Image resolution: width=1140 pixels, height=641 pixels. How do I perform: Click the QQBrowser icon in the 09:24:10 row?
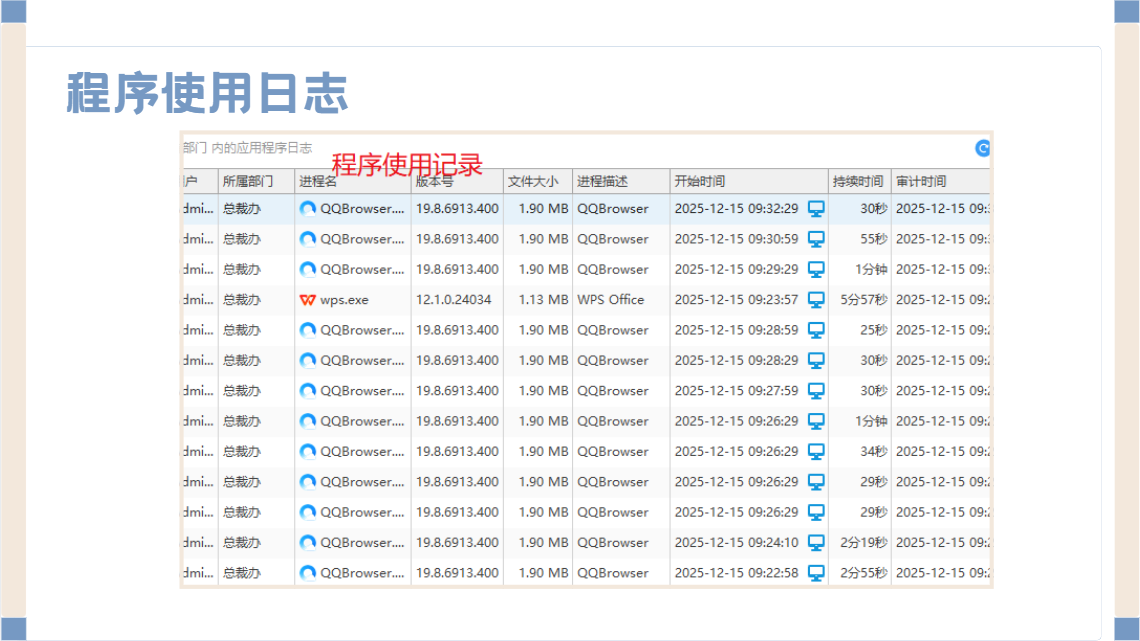click(x=308, y=543)
